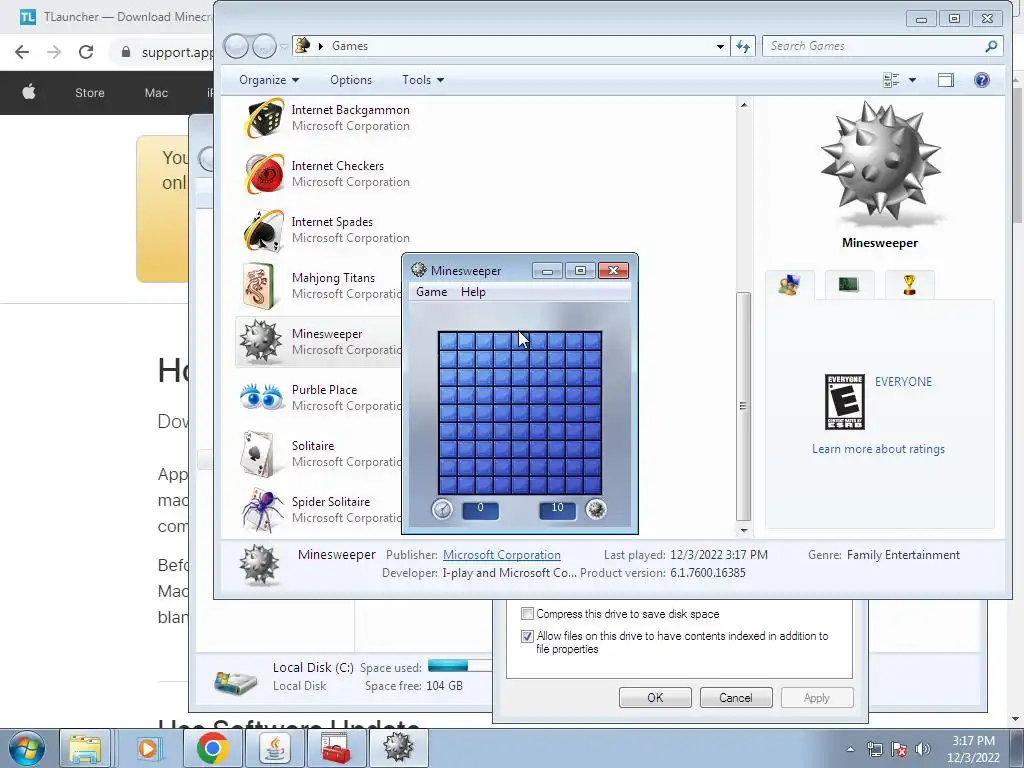Select the Purble Place eyes icon
The height and width of the screenshot is (768, 1024).
tap(261, 397)
